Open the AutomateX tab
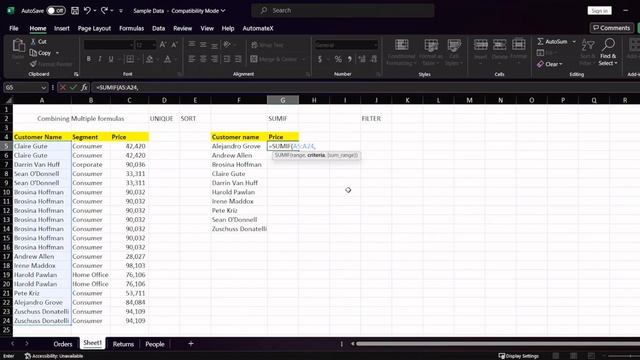The image size is (640, 360). tap(258, 28)
